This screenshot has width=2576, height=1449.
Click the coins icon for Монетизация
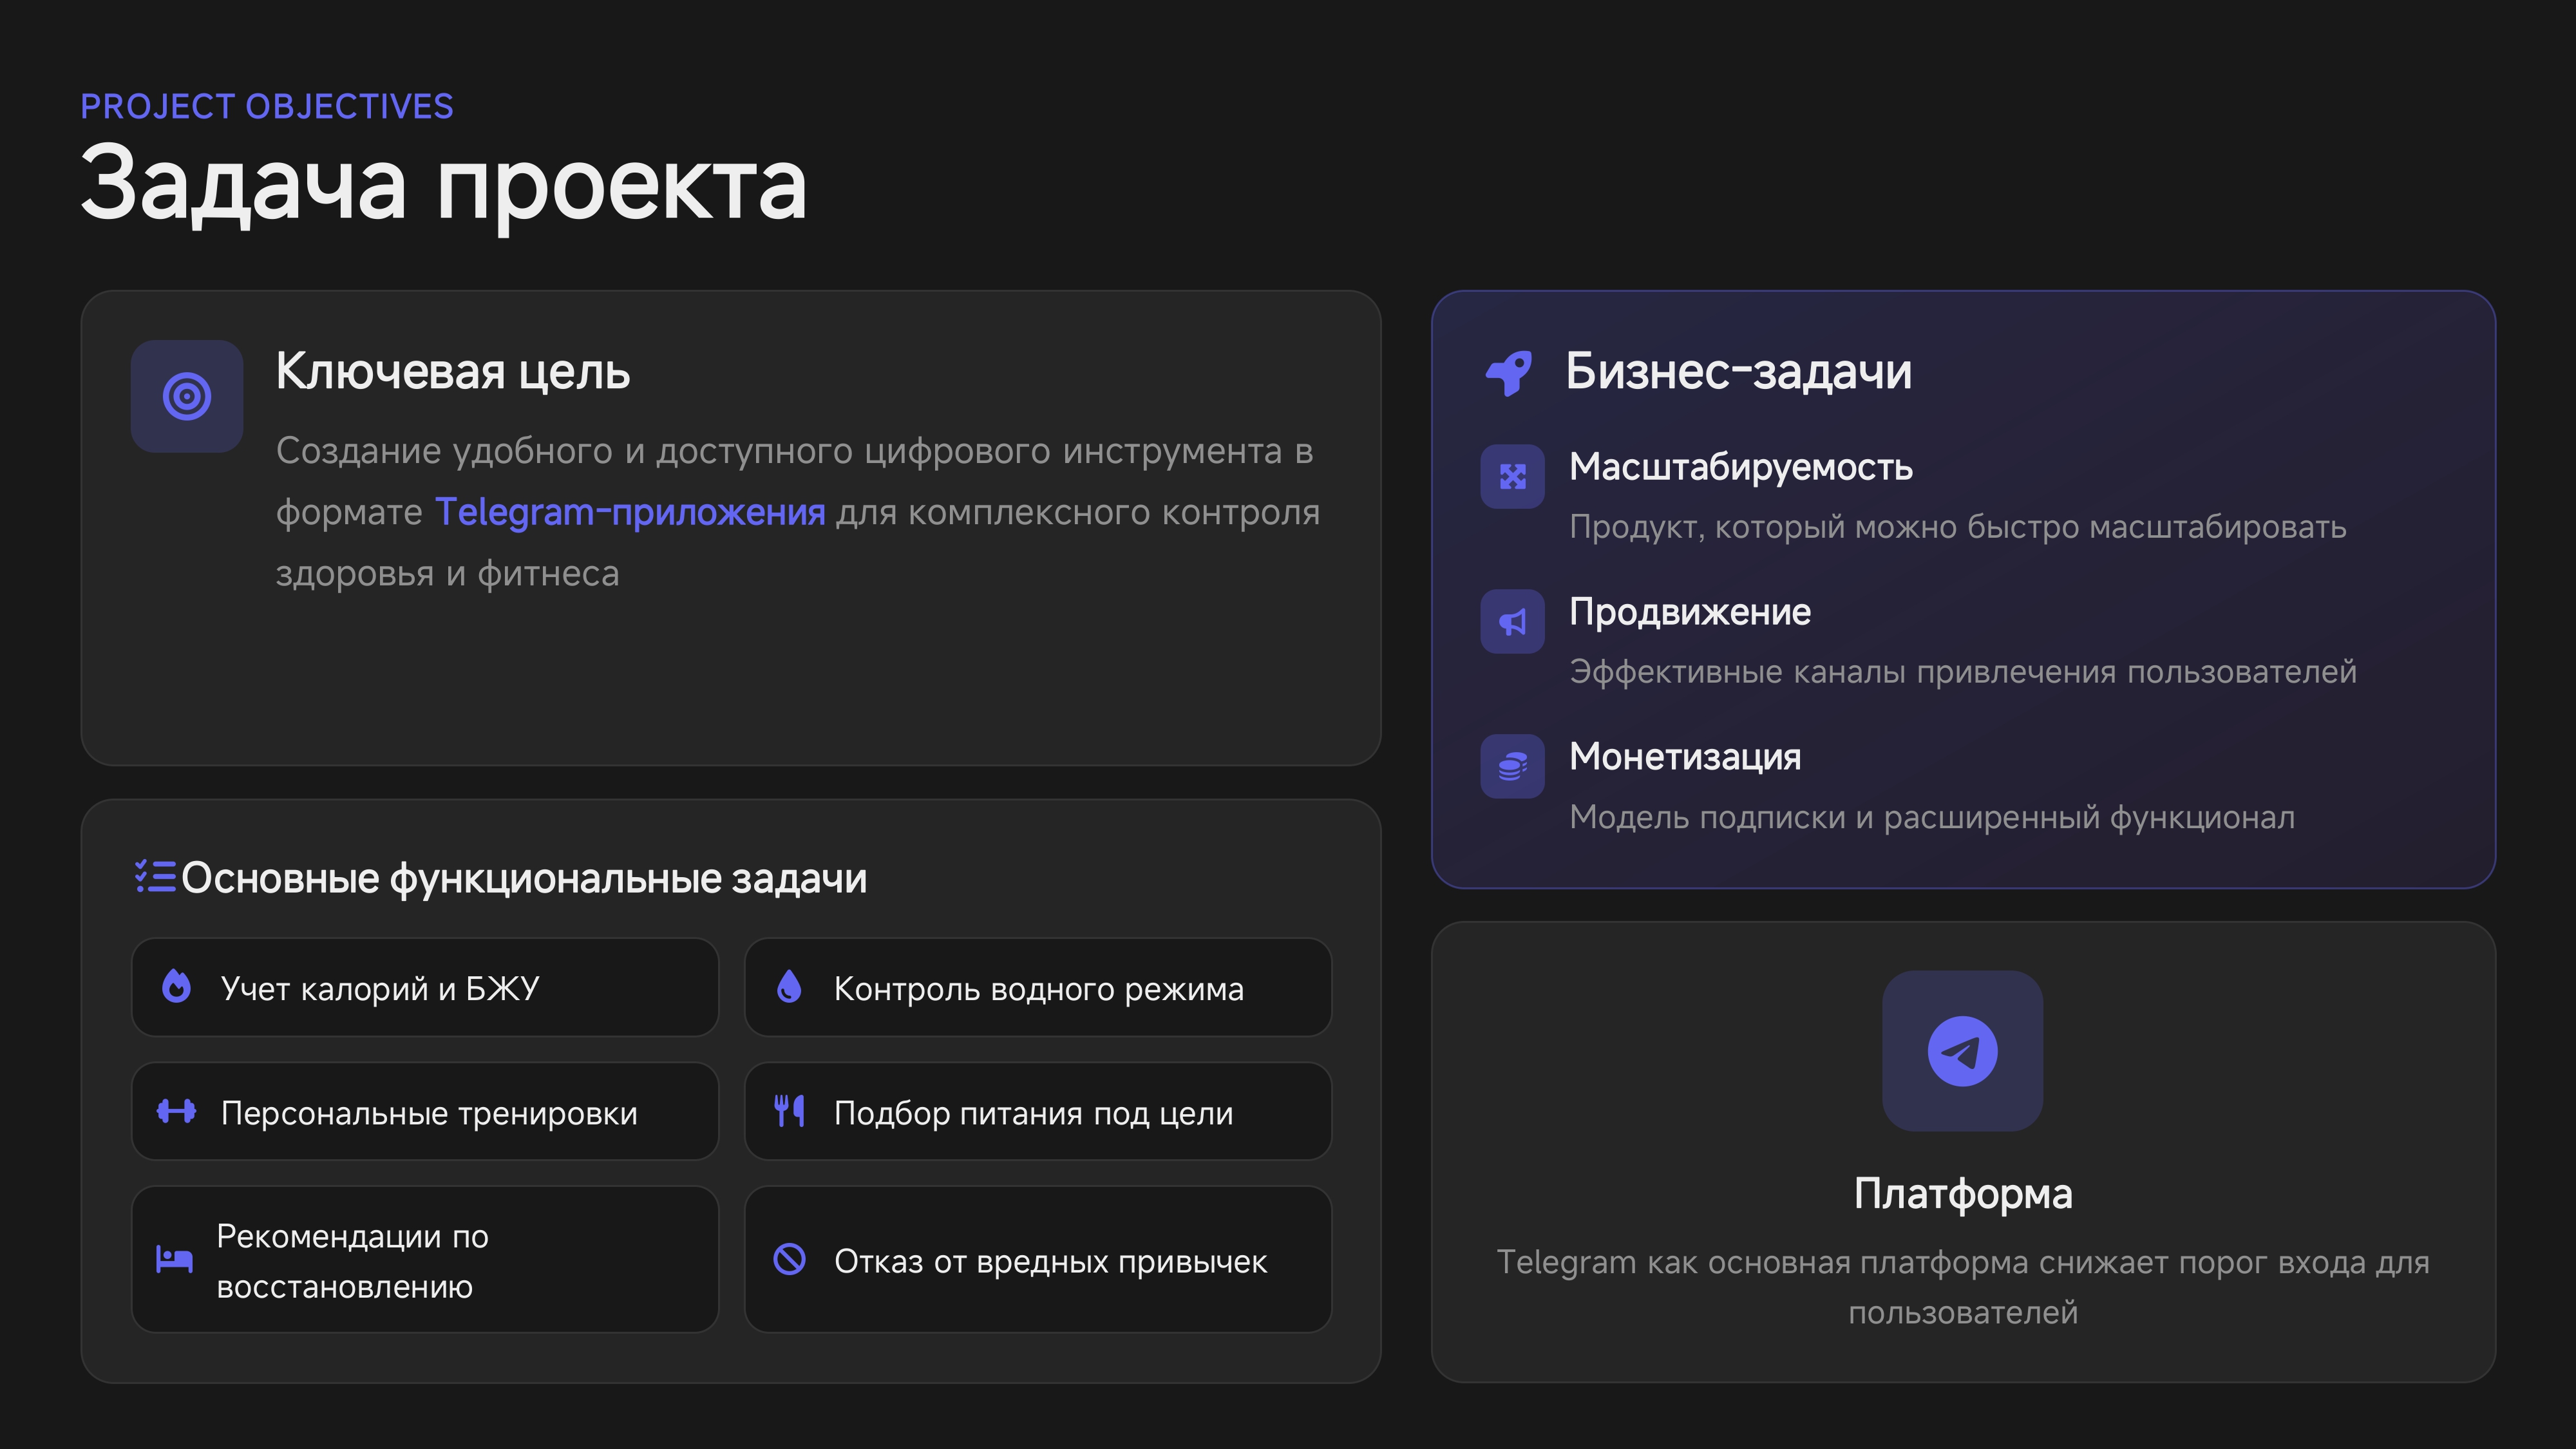[1512, 767]
